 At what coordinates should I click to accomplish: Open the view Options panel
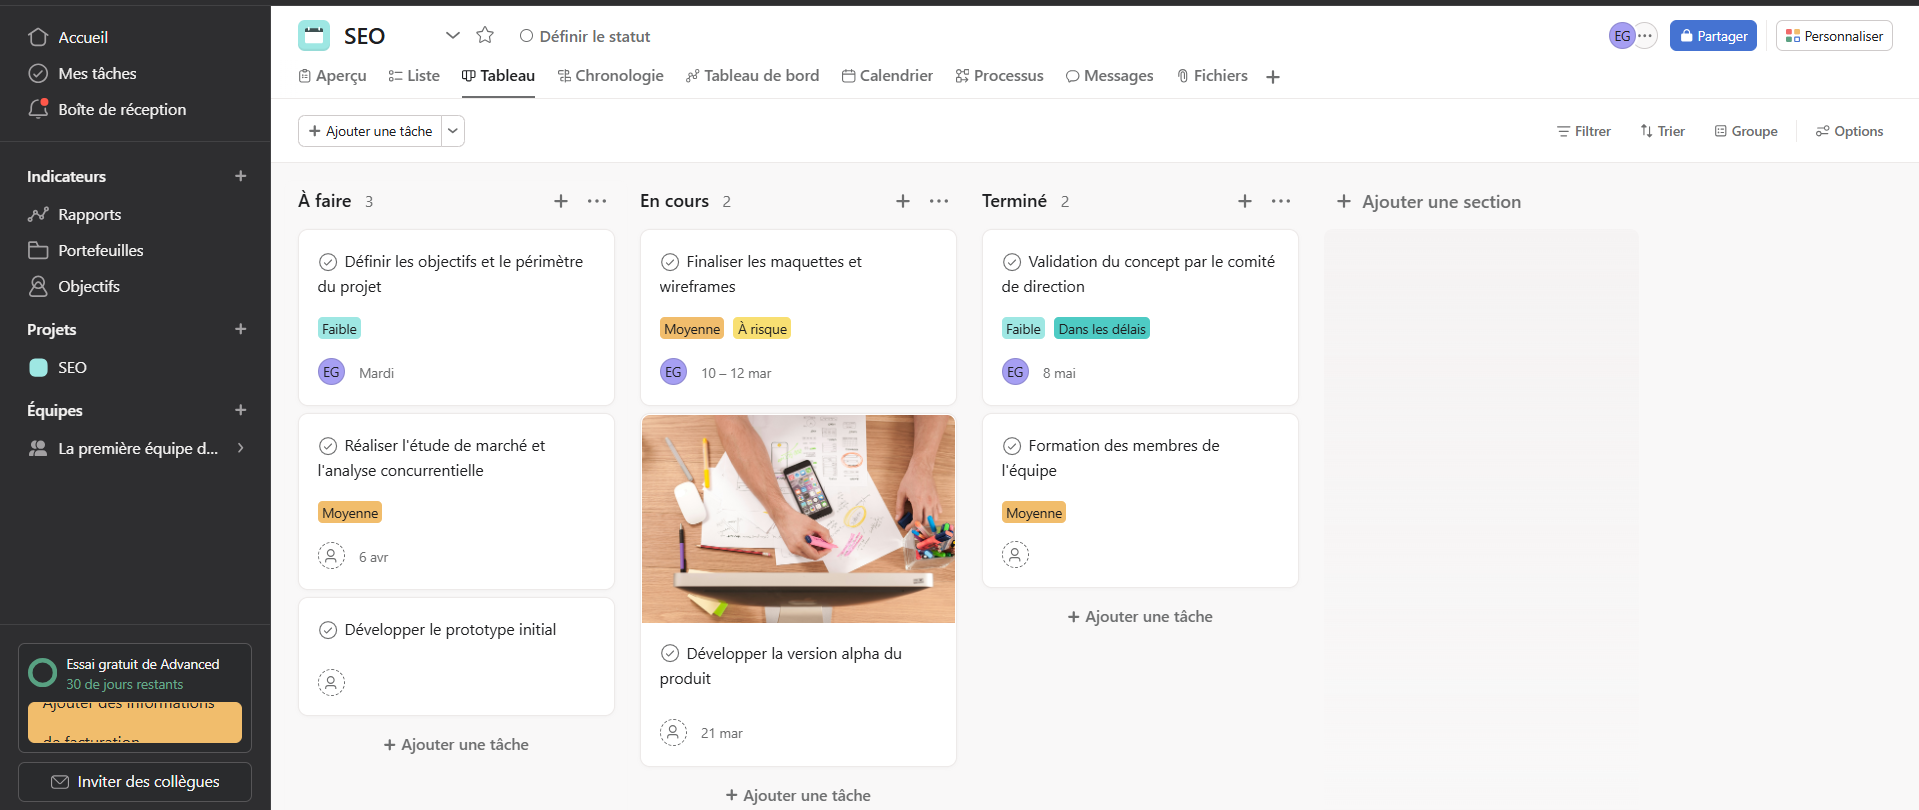pos(1850,131)
